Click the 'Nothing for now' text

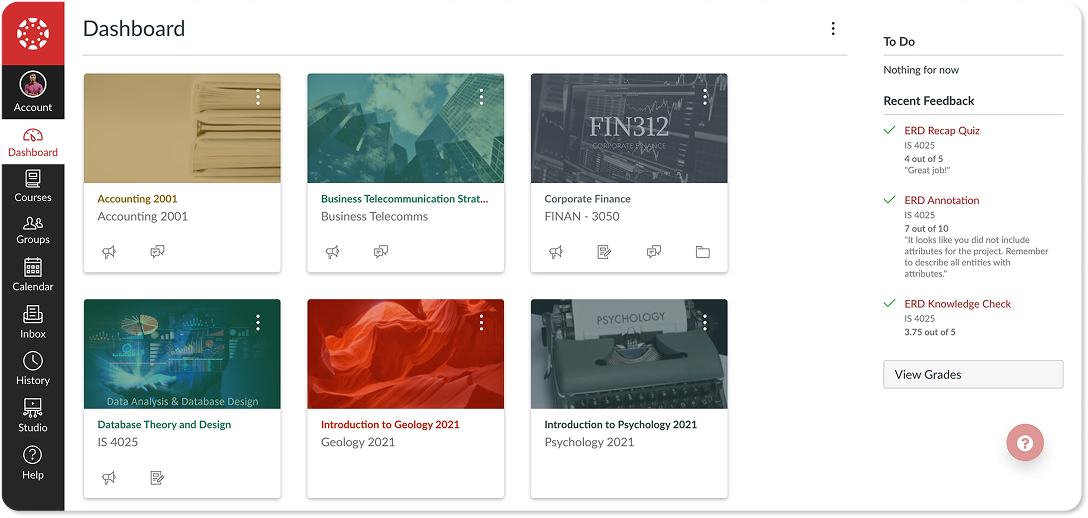[921, 70]
